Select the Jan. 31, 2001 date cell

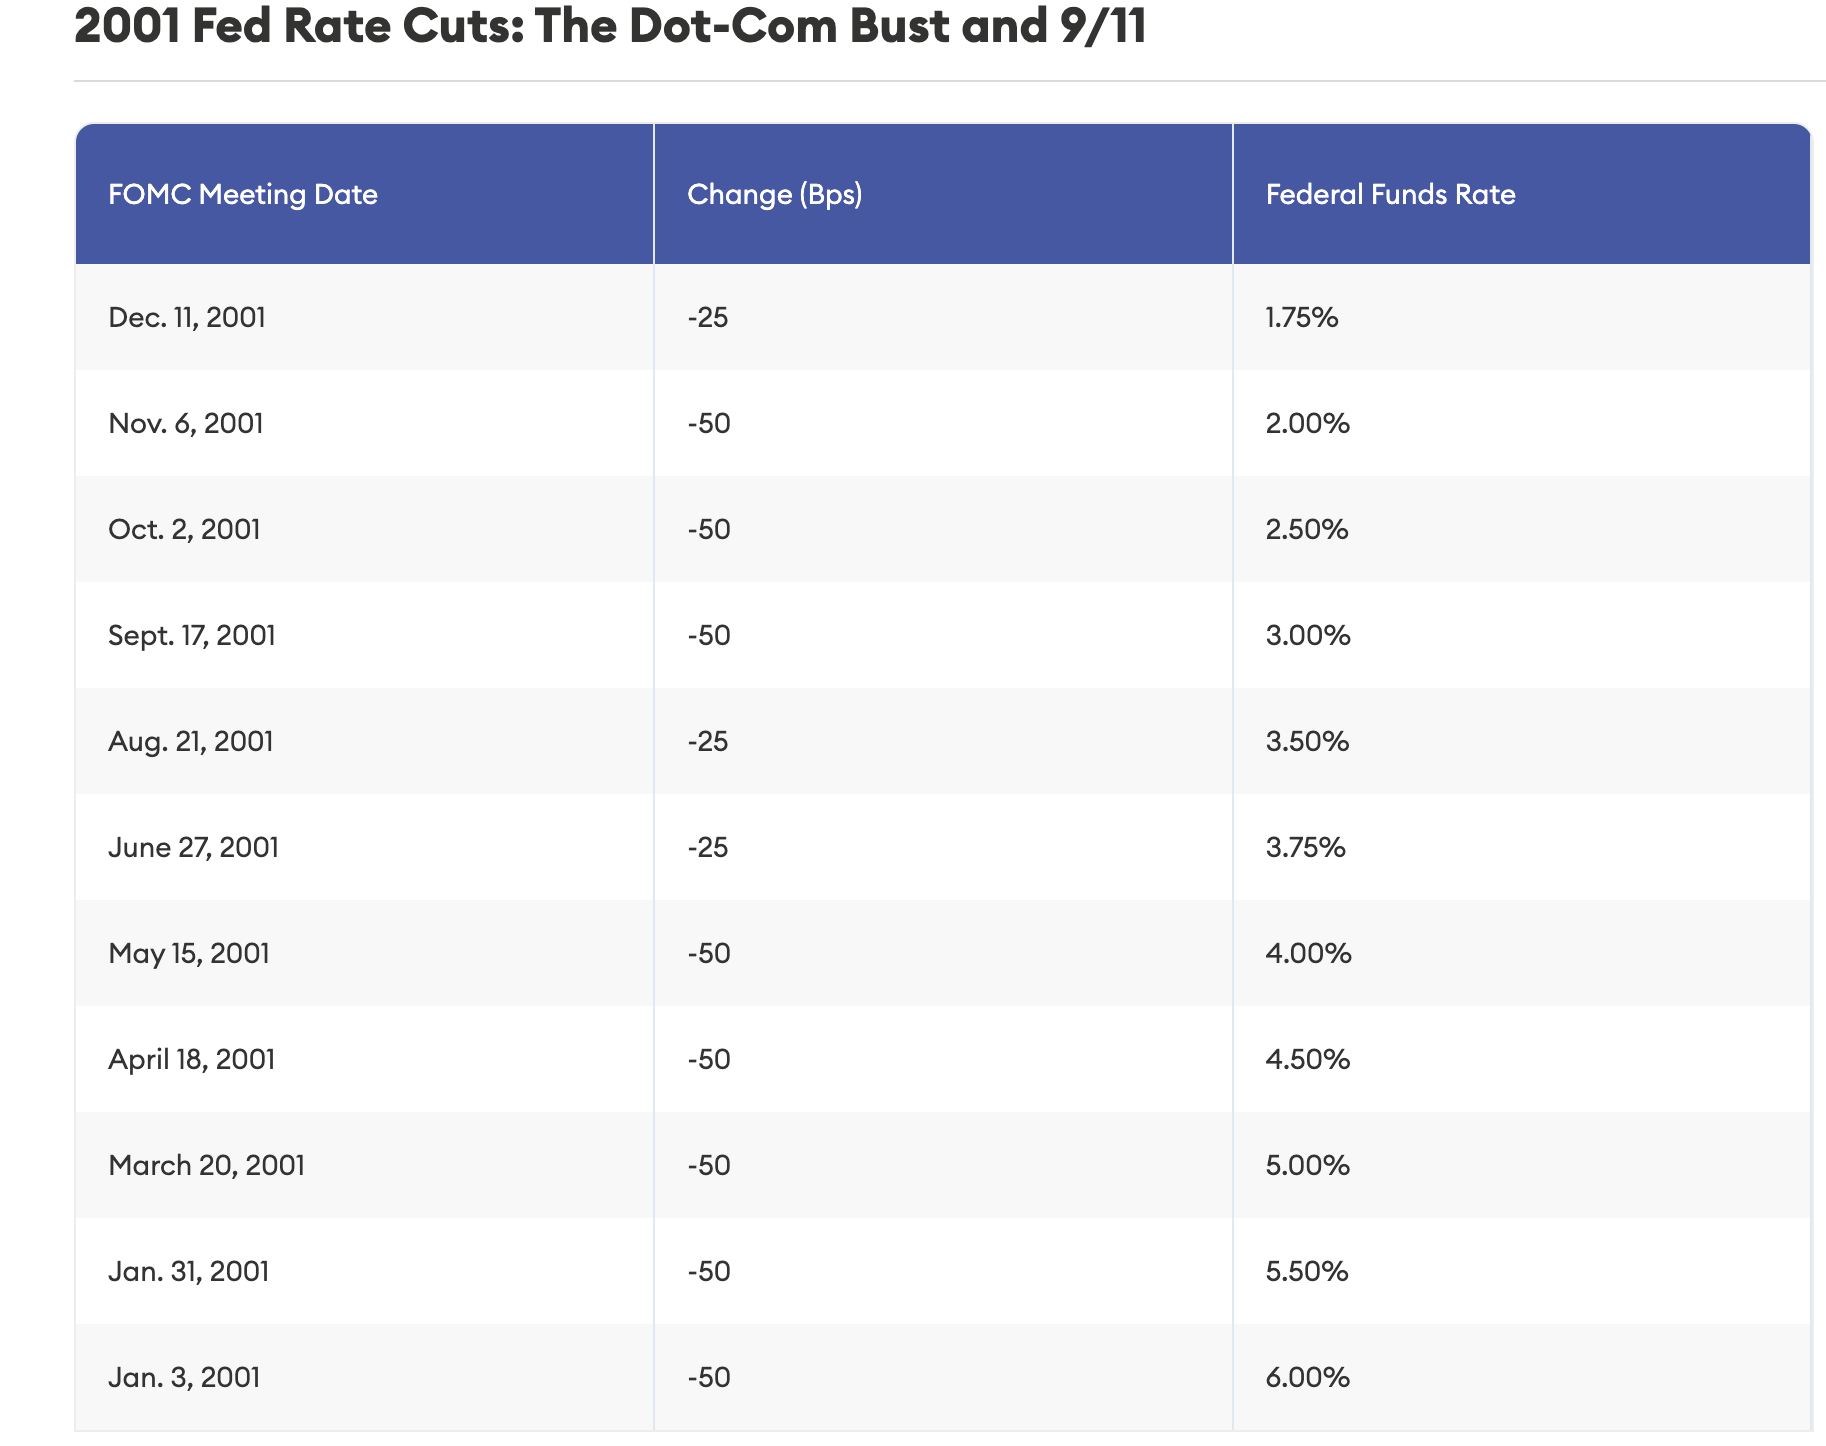189,1272
